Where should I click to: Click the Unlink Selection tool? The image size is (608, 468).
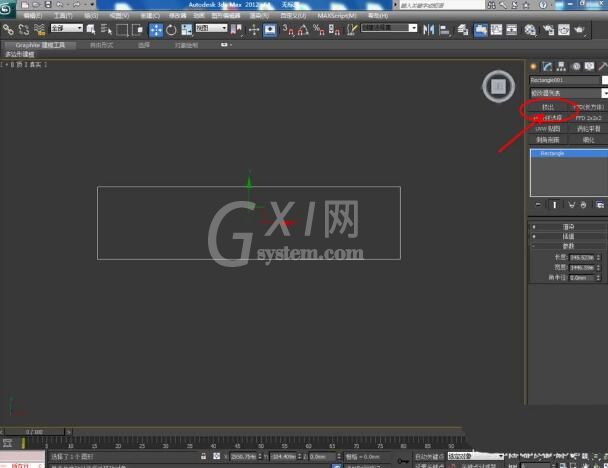tap(24, 29)
